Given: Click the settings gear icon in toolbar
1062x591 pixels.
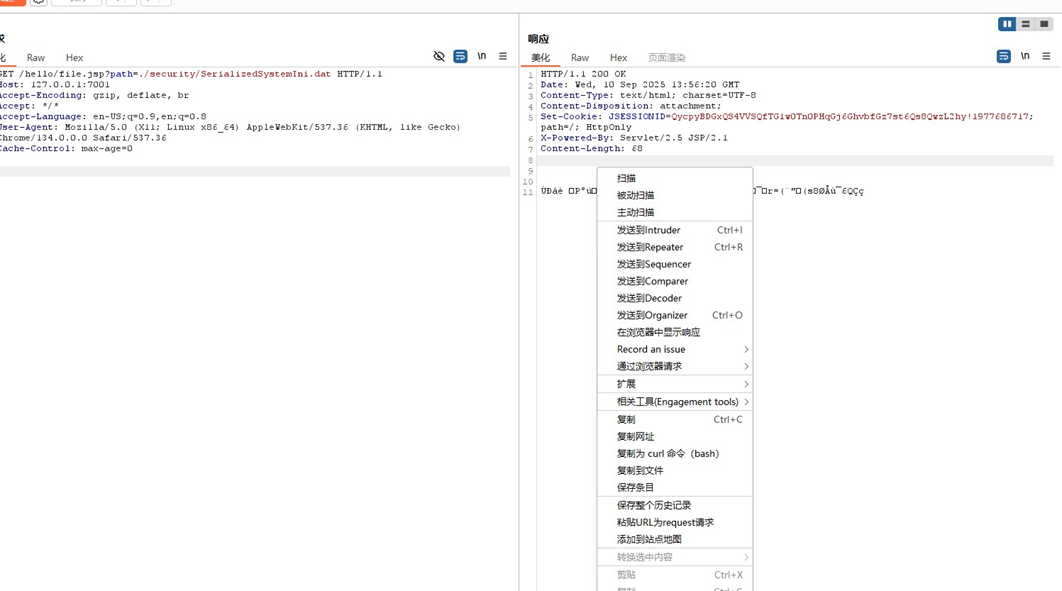Looking at the screenshot, I should [x=38, y=2].
